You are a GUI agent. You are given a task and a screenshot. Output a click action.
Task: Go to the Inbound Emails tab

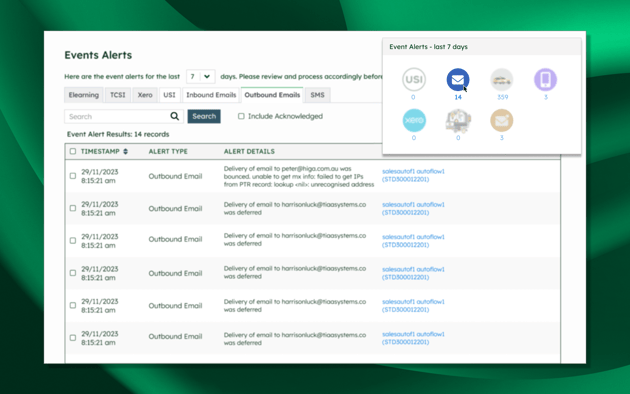pyautogui.click(x=211, y=95)
